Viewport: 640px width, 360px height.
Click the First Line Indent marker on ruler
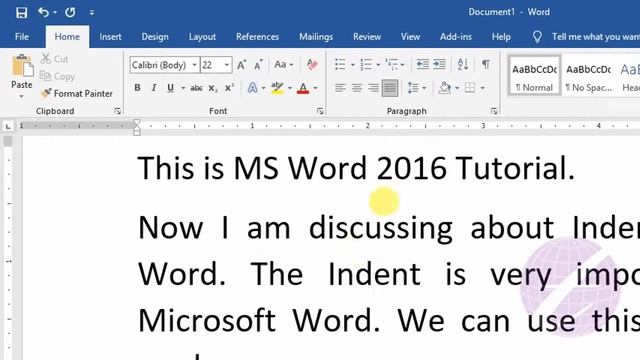tap(137, 123)
